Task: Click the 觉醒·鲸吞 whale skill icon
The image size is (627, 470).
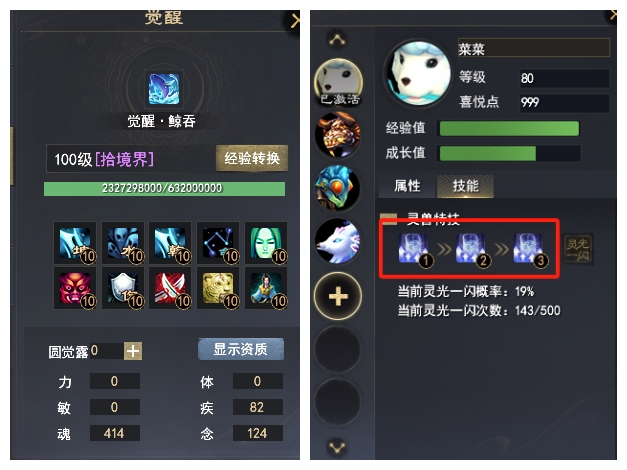Action: (164, 89)
